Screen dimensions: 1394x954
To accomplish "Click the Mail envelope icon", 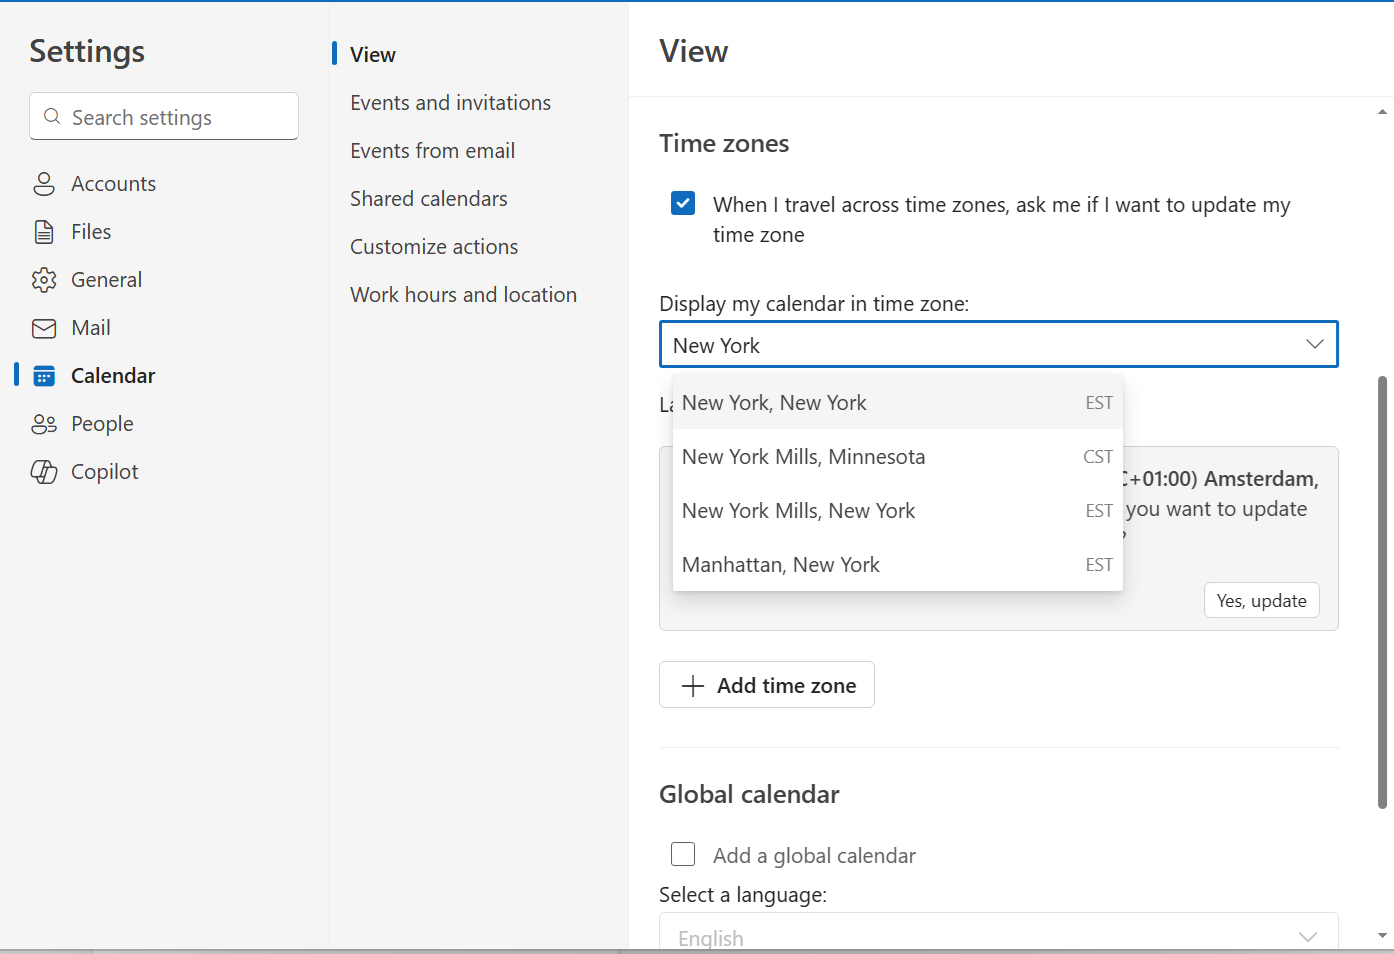I will tap(44, 328).
